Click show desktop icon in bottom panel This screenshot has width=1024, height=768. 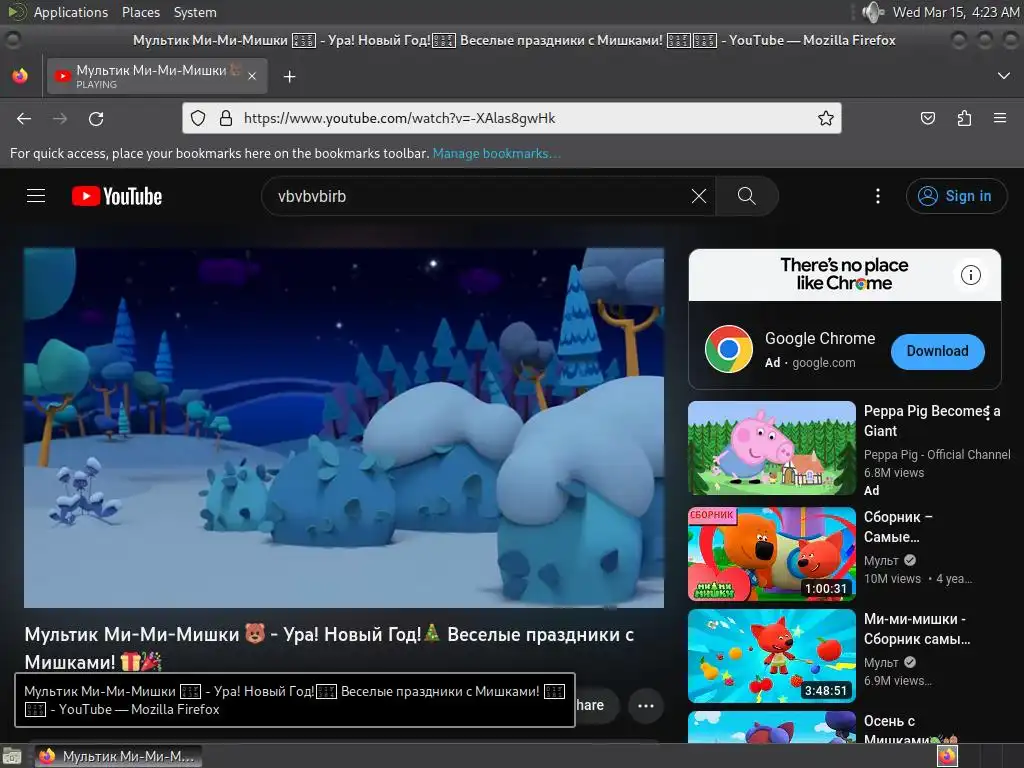(12, 757)
